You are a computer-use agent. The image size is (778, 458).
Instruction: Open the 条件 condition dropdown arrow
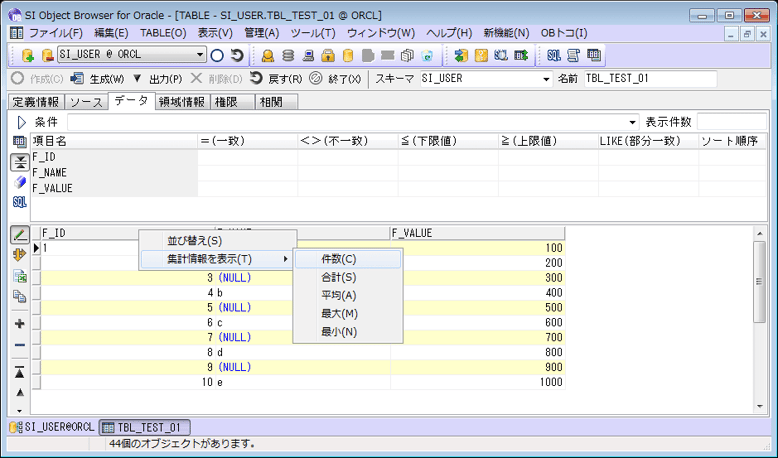coord(632,122)
